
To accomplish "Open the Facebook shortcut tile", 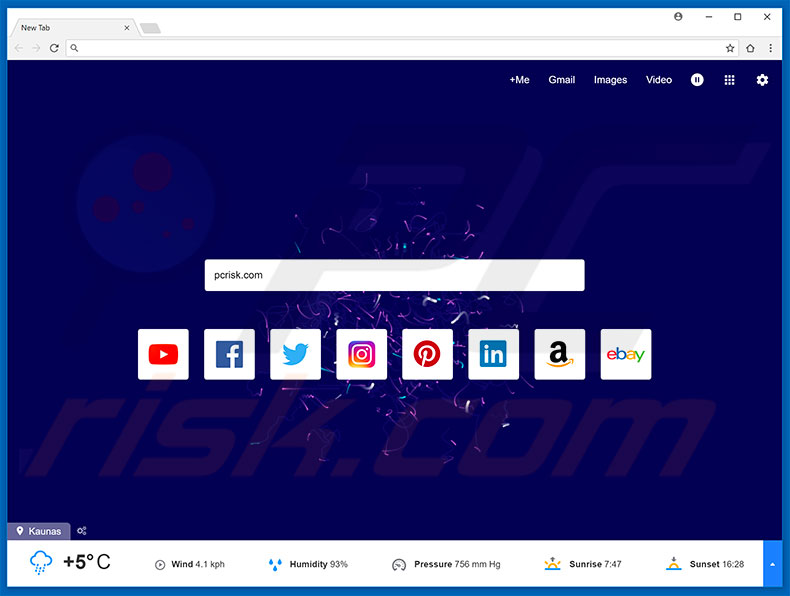I will pos(229,354).
